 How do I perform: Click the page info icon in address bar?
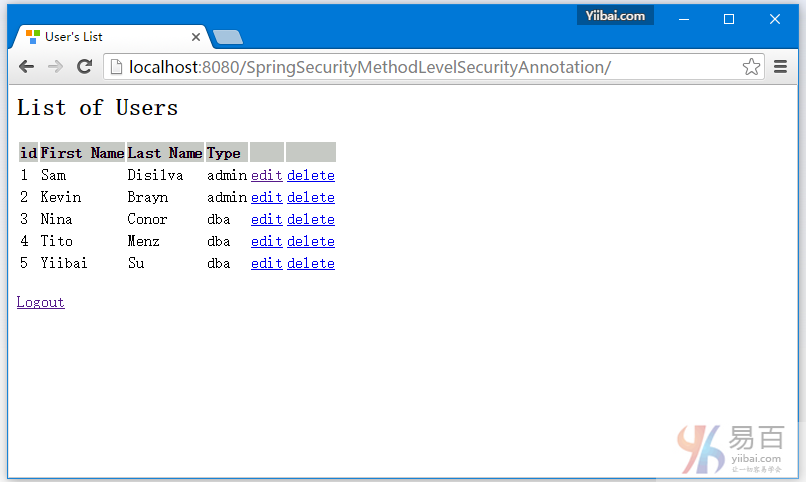[x=117, y=67]
